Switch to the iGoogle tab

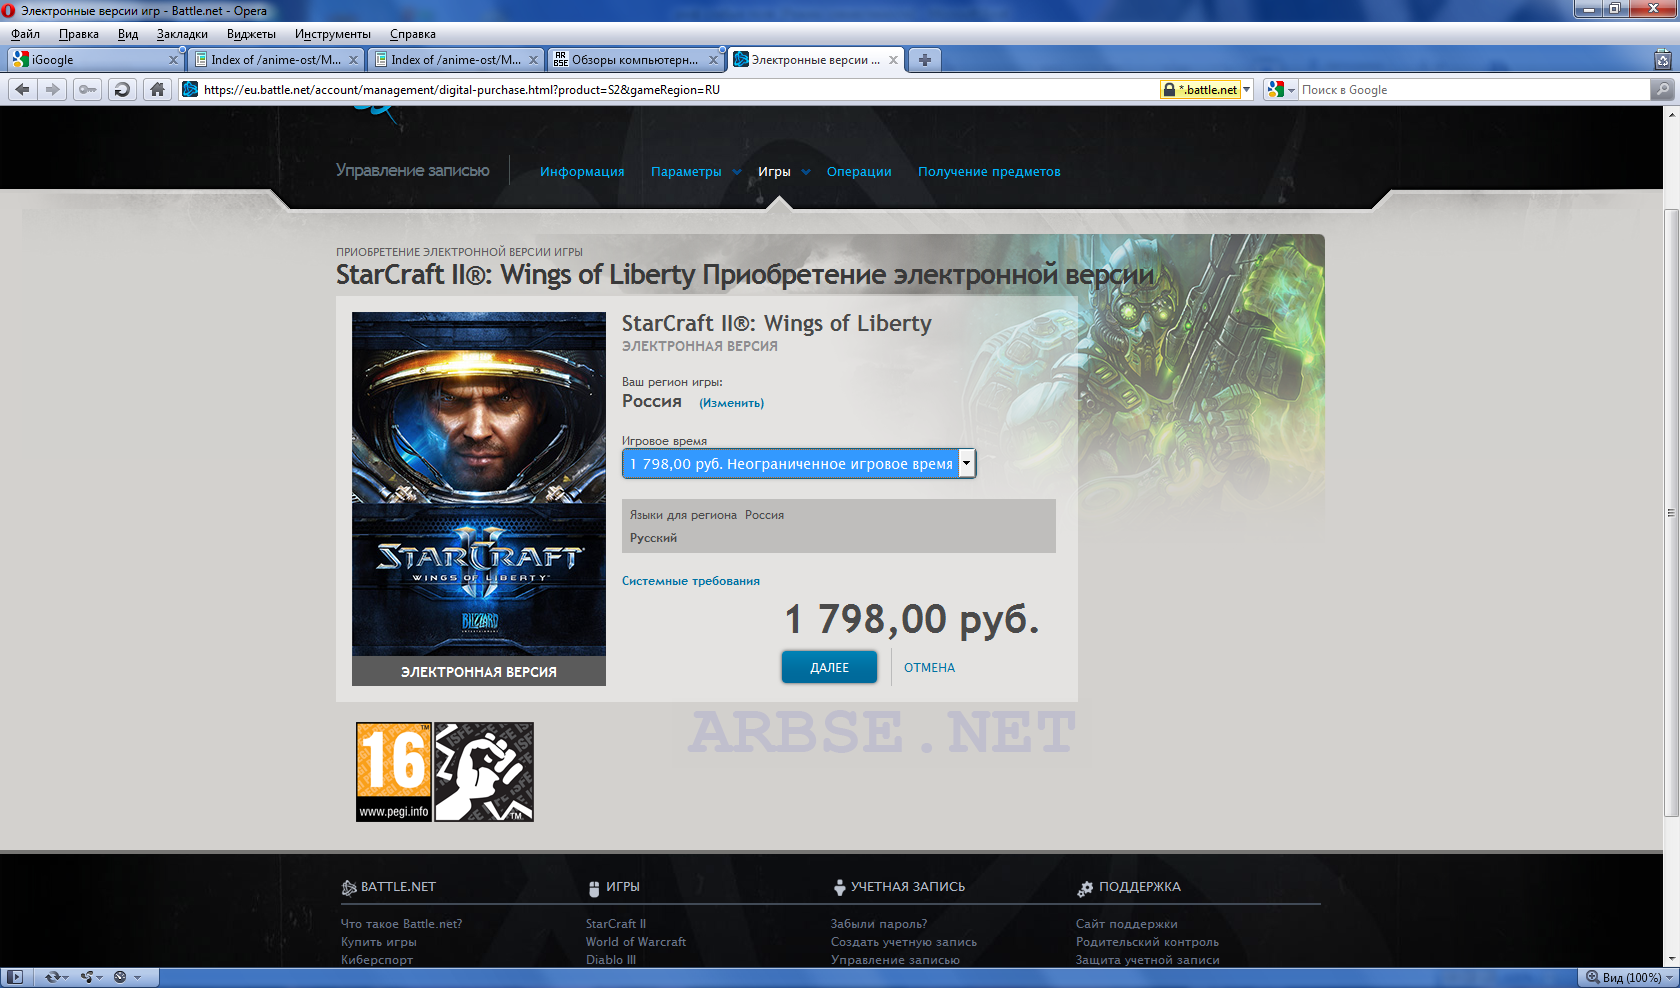click(x=96, y=60)
